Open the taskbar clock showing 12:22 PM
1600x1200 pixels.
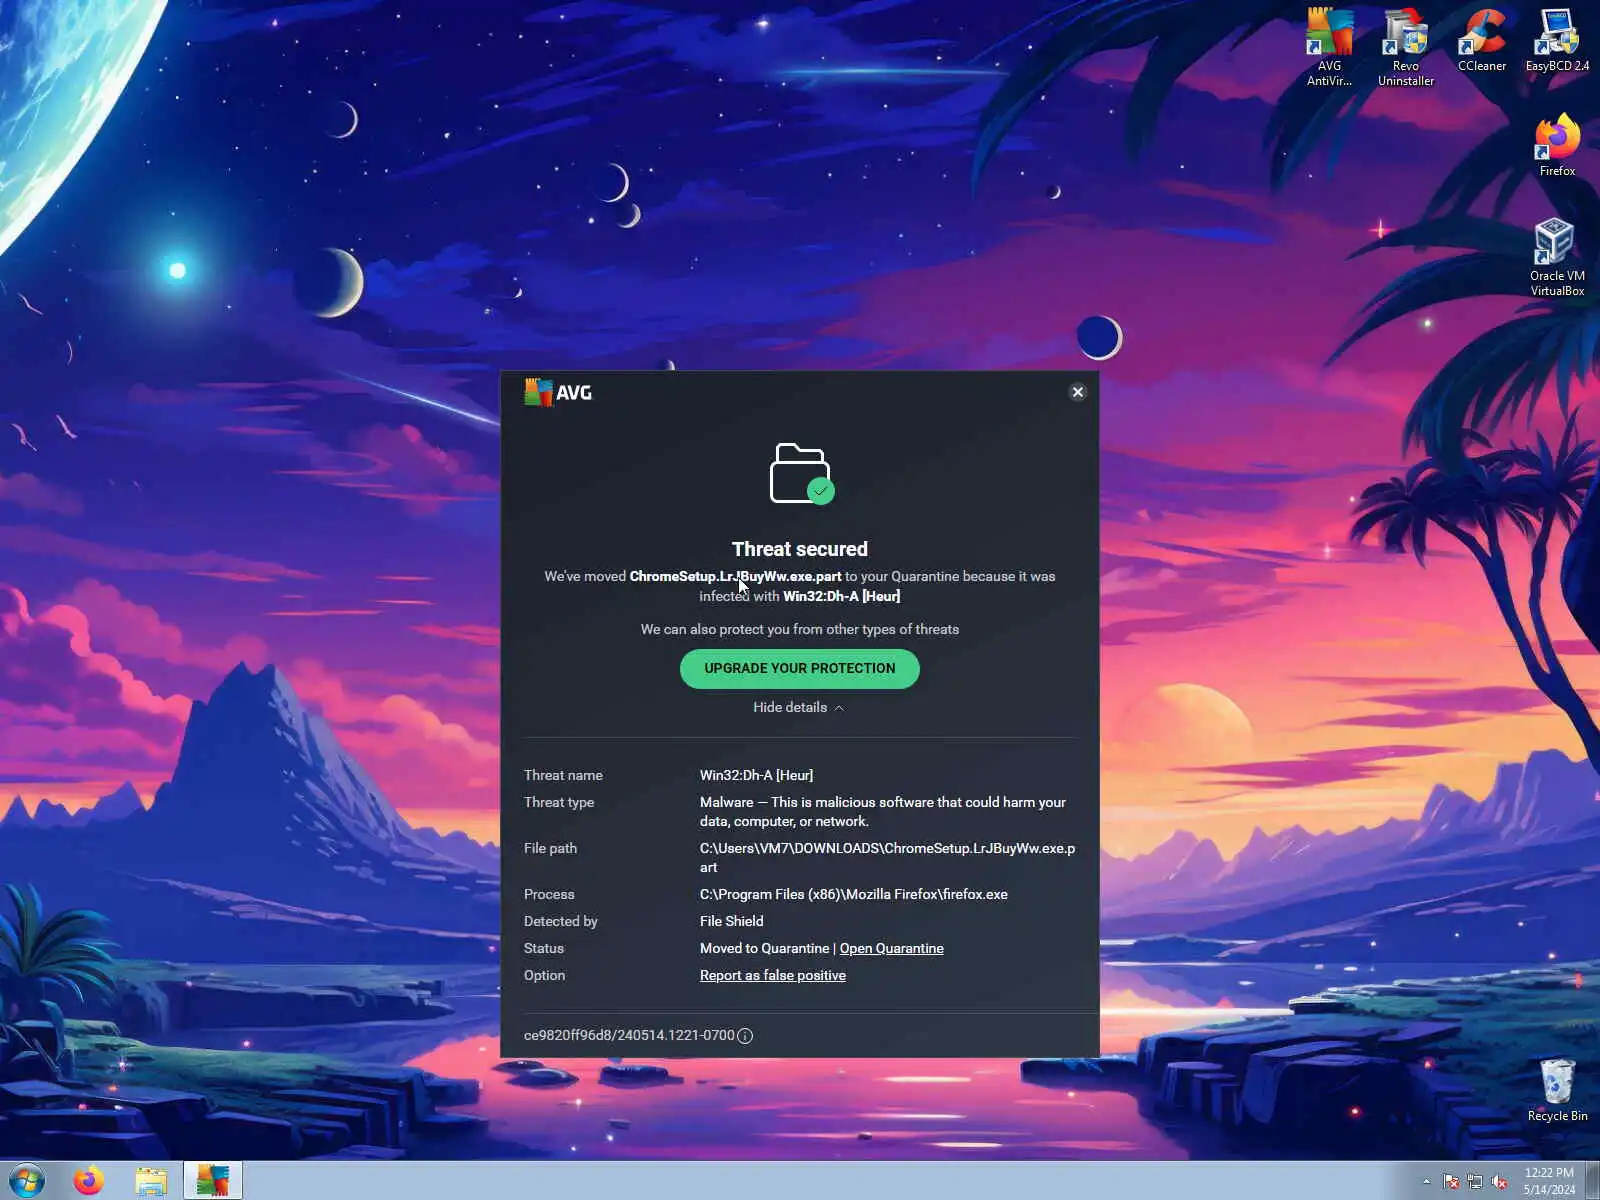point(1549,1181)
